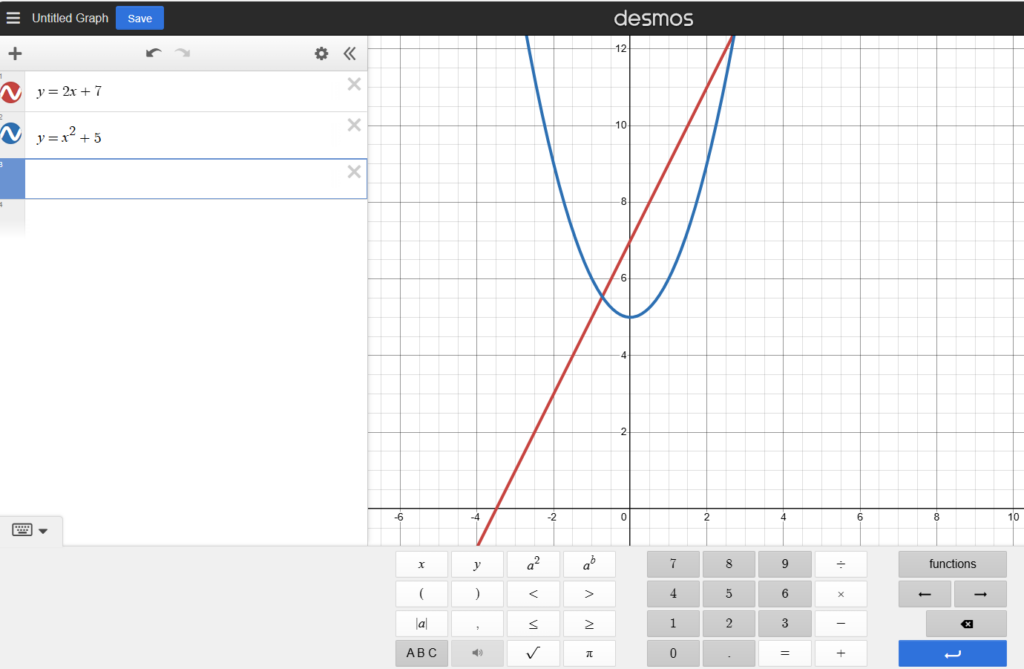Tap number 4 on keypad
The image size is (1024, 669).
673,594
